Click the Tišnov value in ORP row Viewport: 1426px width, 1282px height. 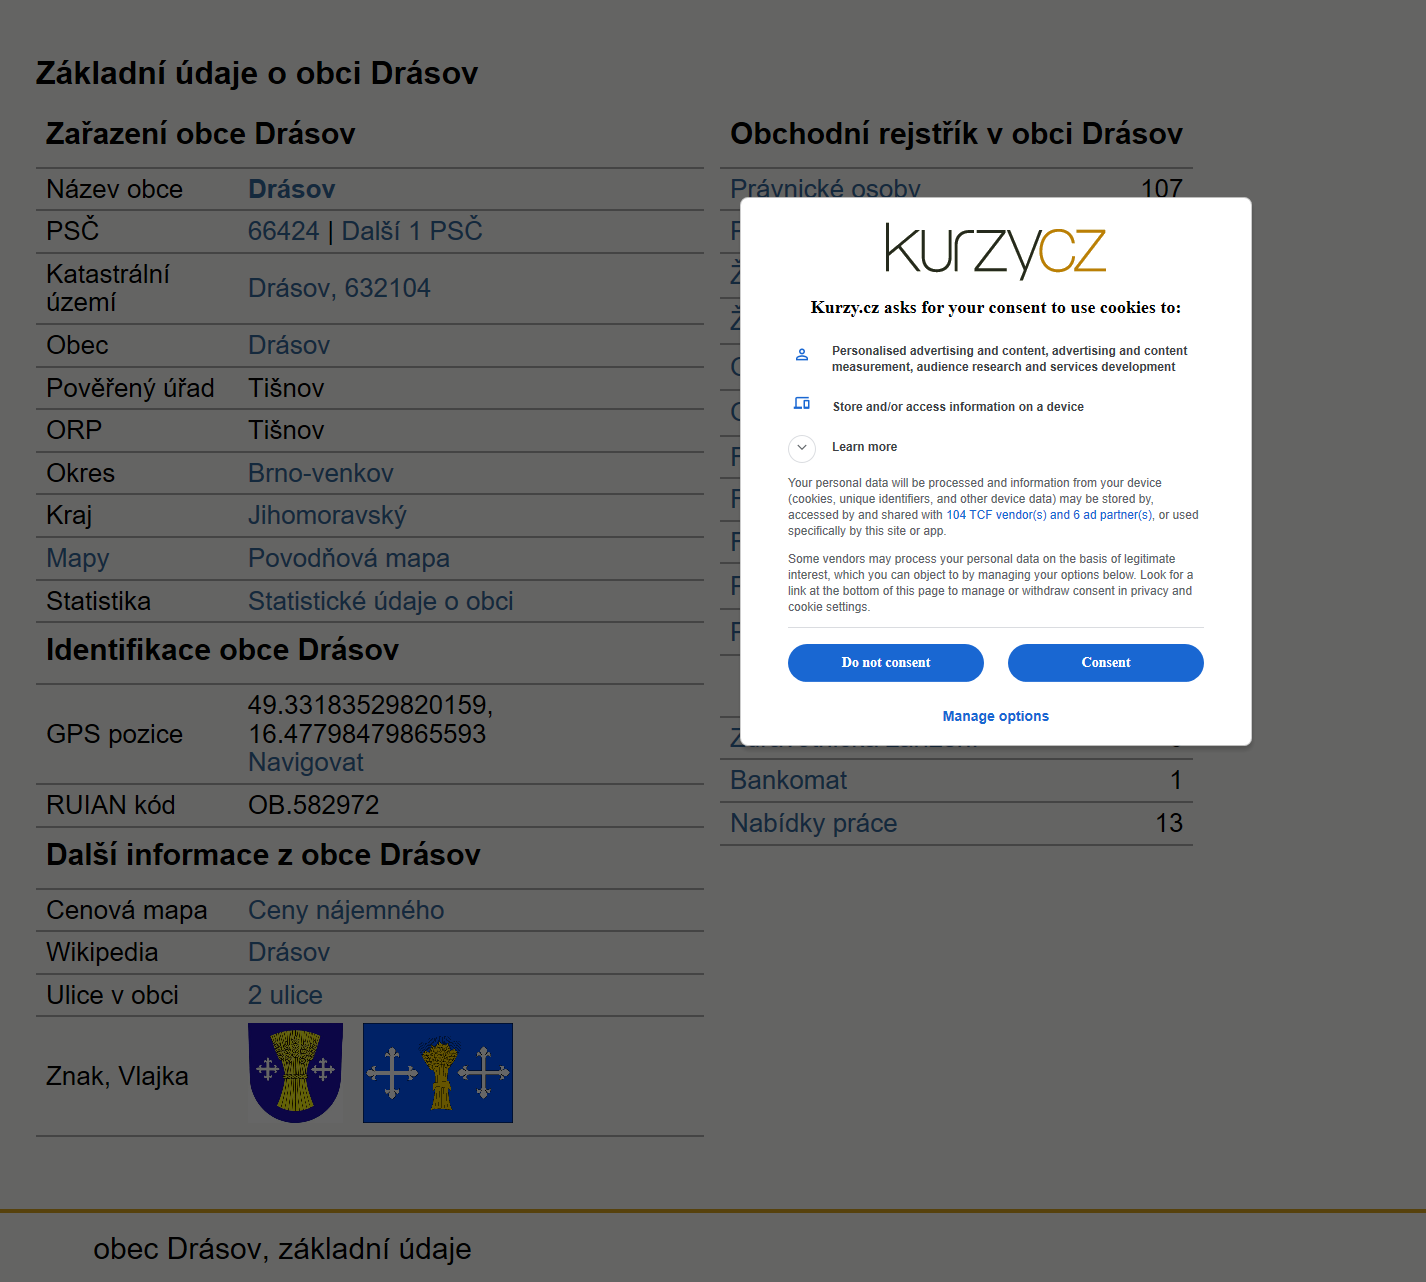286,430
